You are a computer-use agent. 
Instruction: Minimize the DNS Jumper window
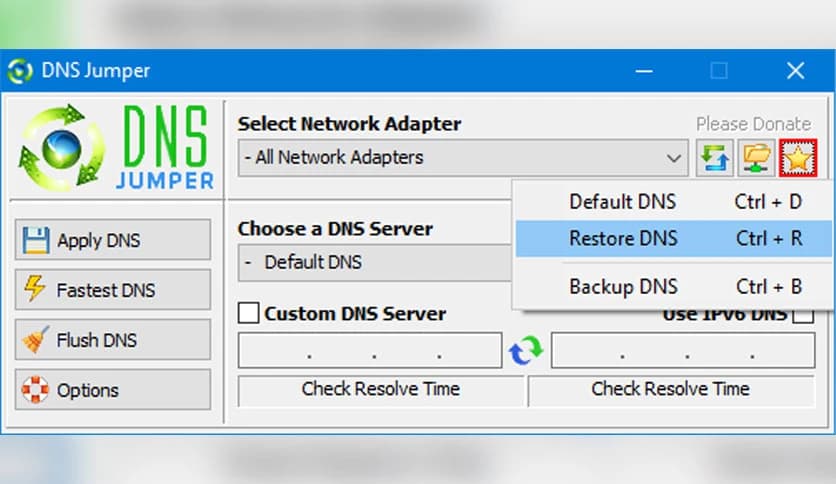pos(644,70)
